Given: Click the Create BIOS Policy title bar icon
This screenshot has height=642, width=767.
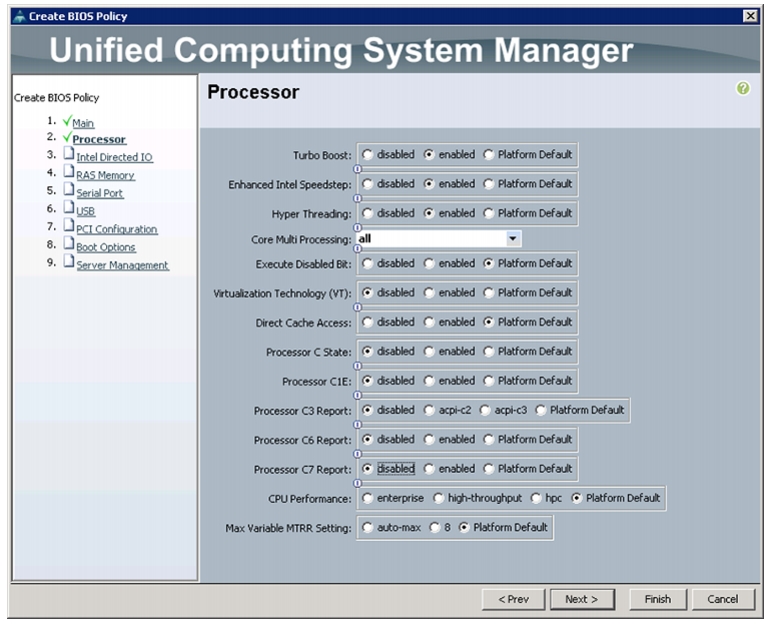Looking at the screenshot, I should (x=19, y=16).
